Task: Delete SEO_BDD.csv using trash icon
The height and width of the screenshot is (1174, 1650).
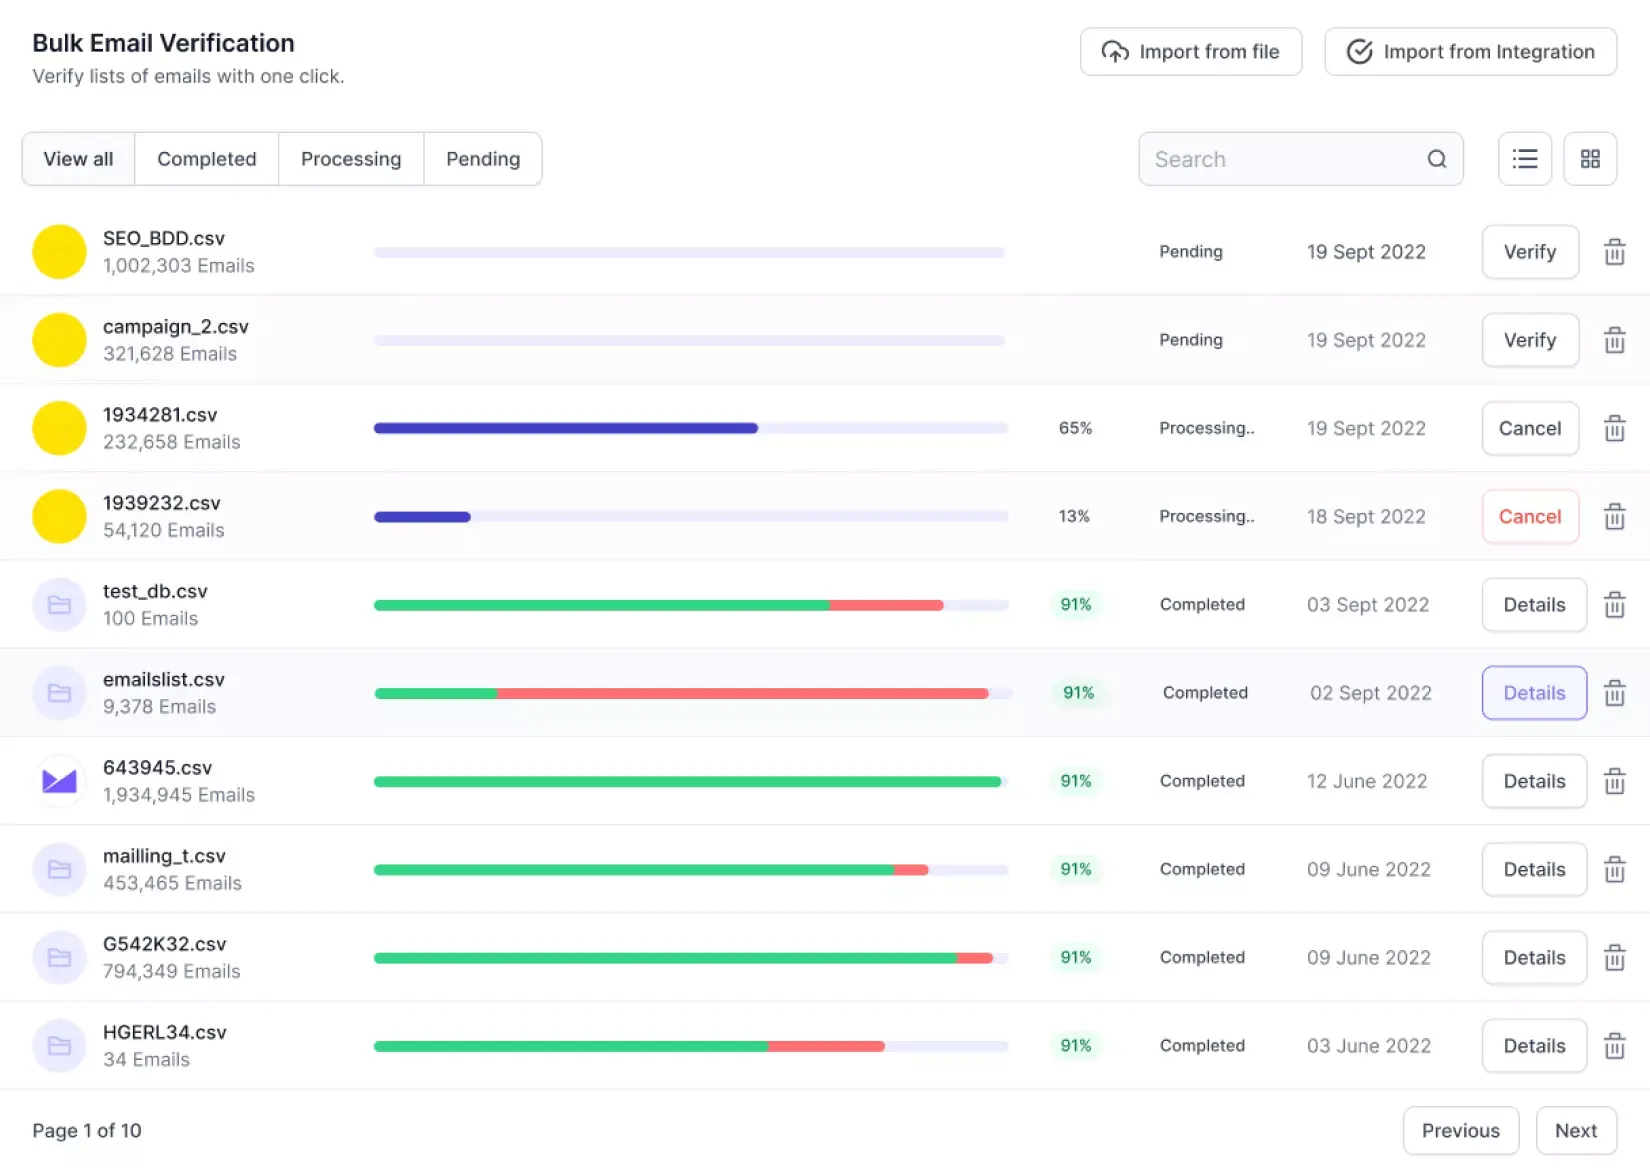Action: (x=1614, y=252)
